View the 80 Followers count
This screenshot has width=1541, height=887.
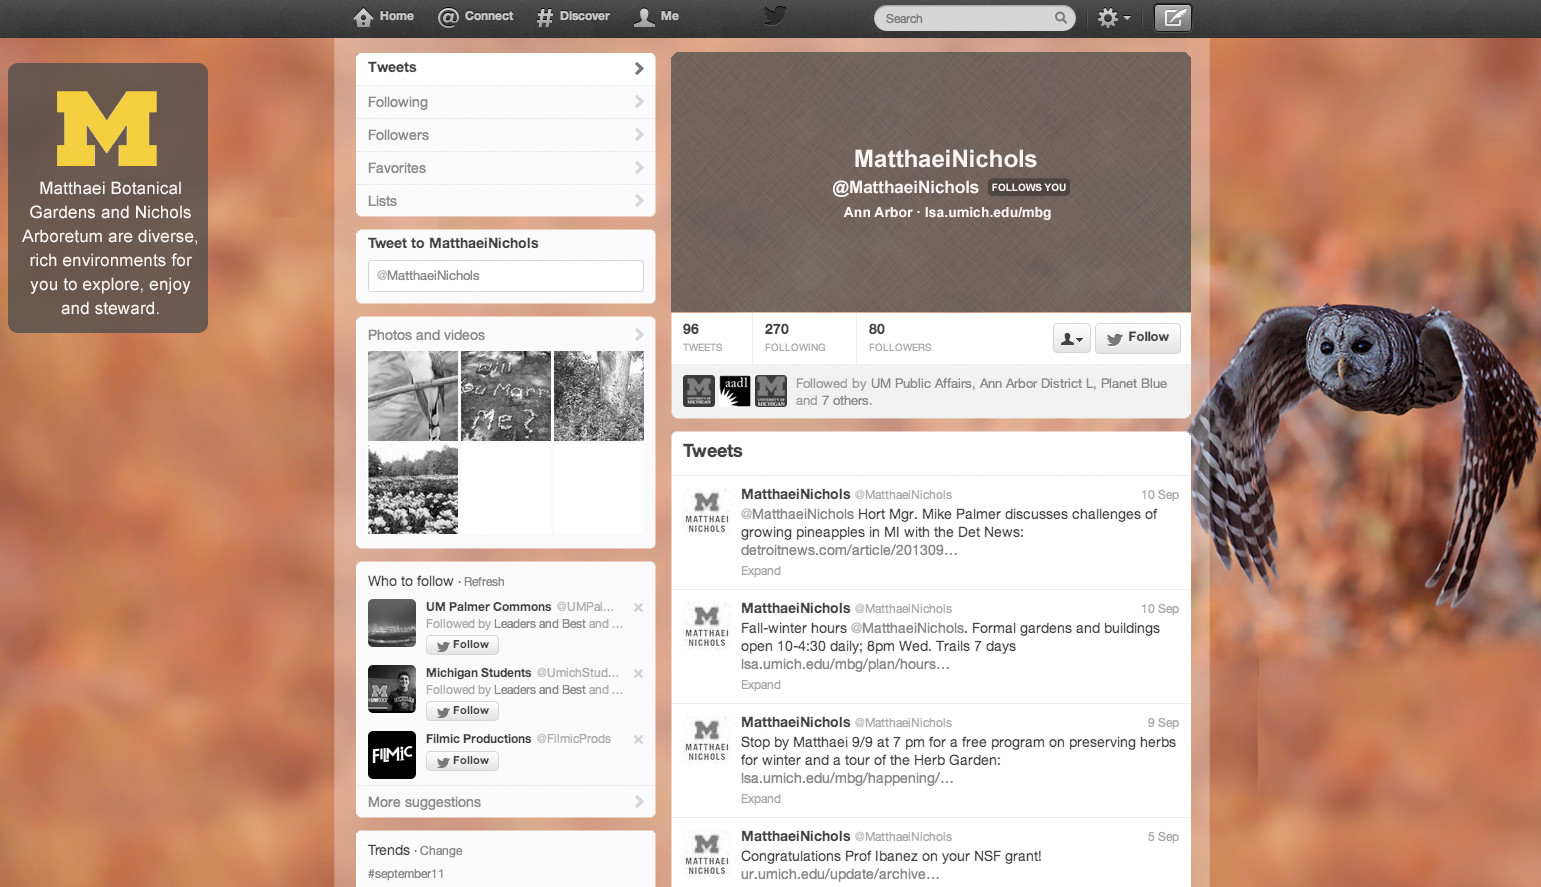coord(900,337)
